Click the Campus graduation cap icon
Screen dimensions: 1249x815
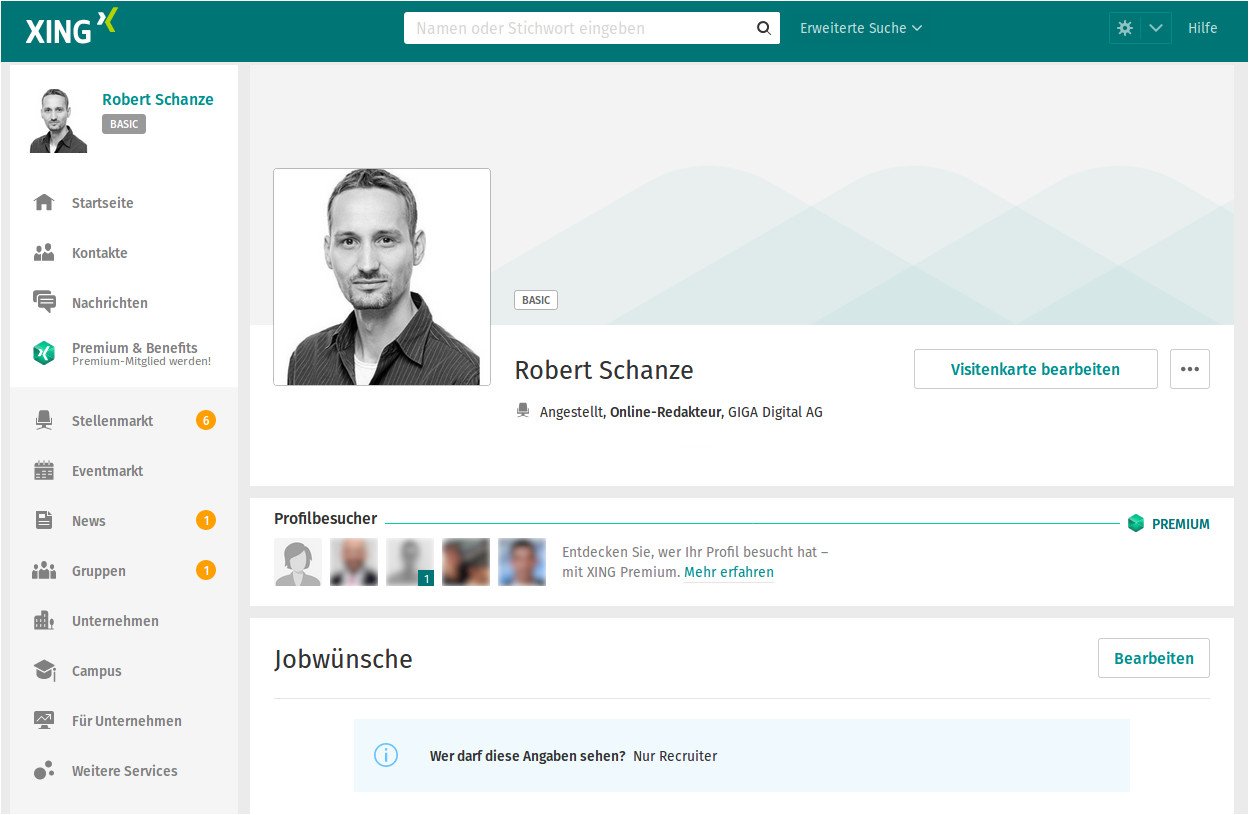44,671
